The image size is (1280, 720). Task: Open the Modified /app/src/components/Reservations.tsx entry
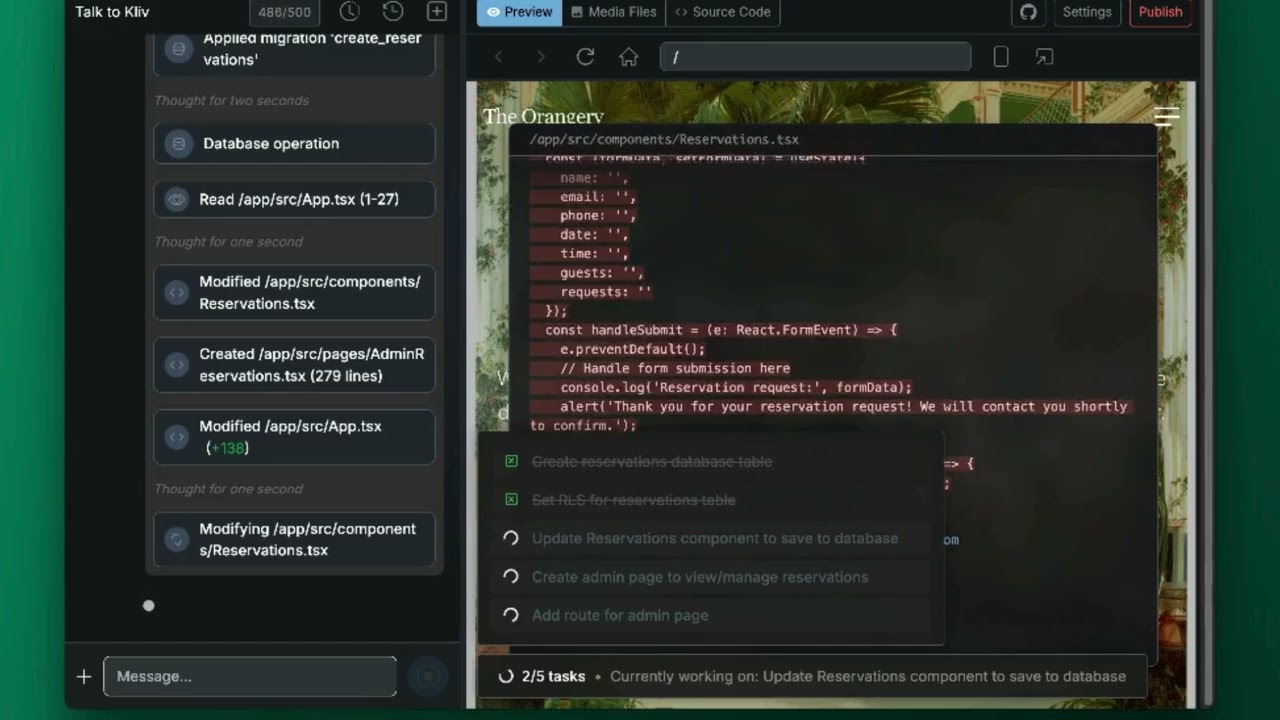pos(294,292)
